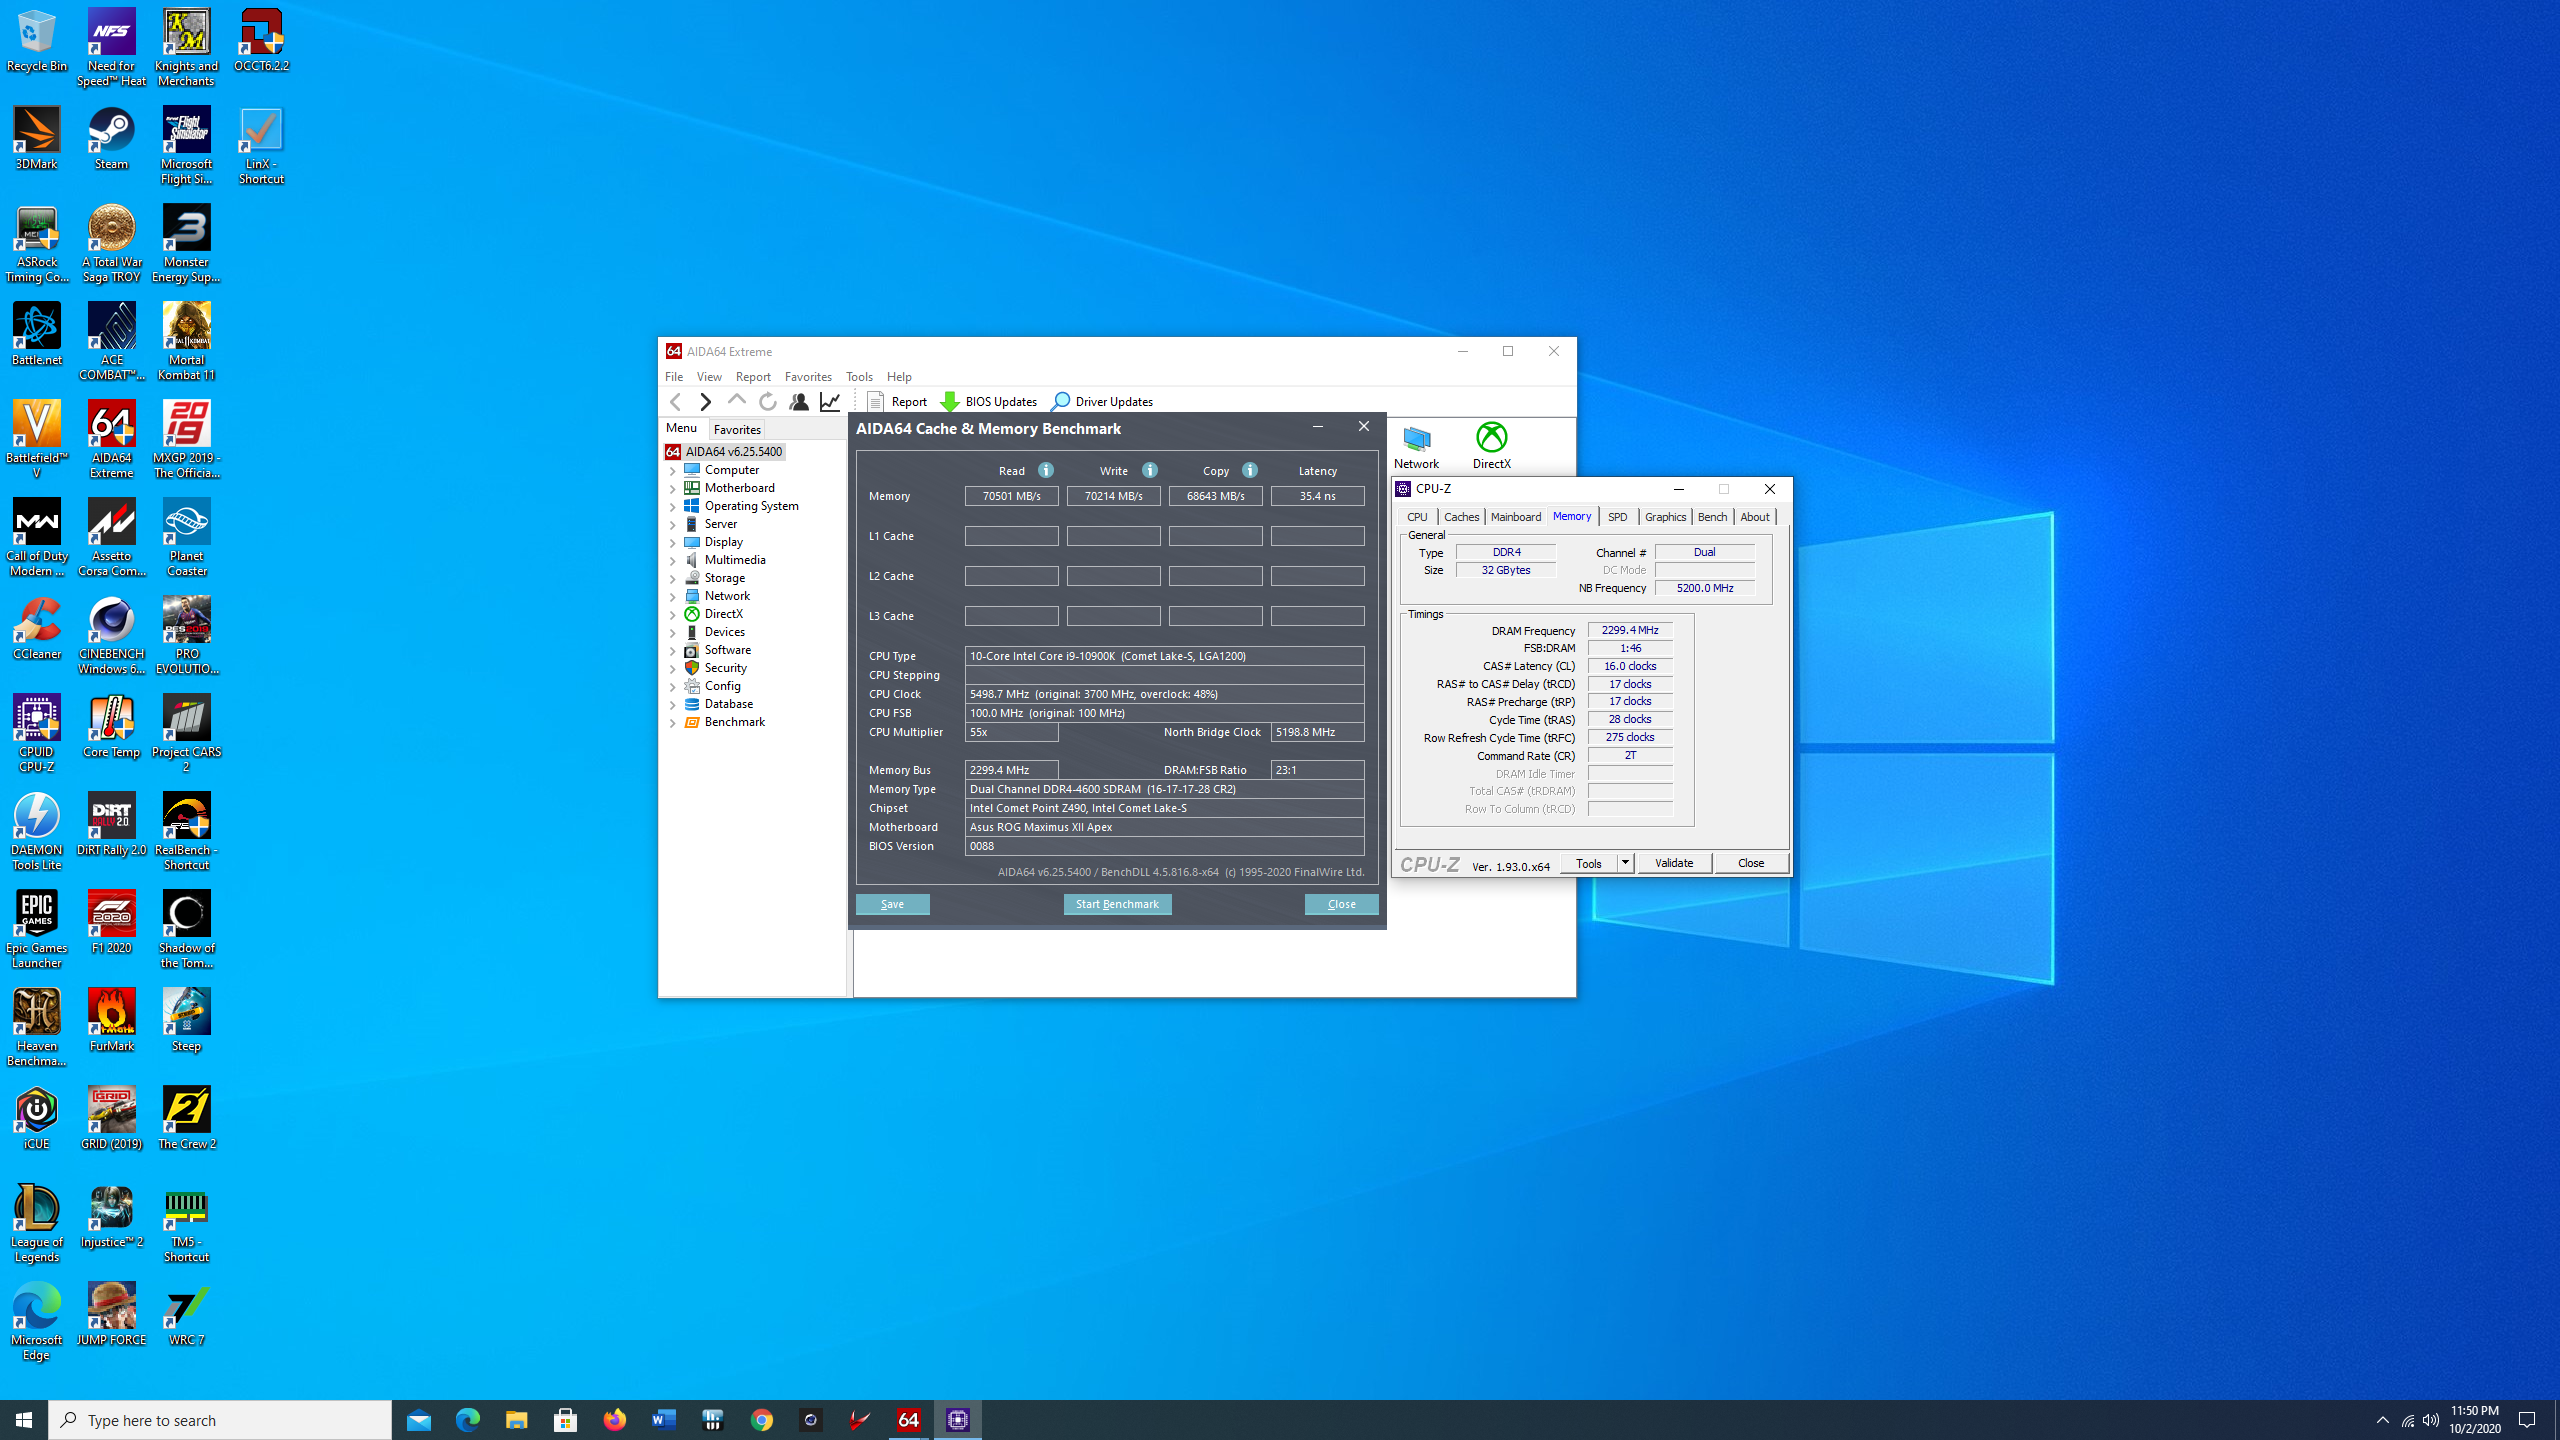Click the Start Benchmark button
Image resolution: width=2560 pixels, height=1440 pixels.
coord(1117,904)
